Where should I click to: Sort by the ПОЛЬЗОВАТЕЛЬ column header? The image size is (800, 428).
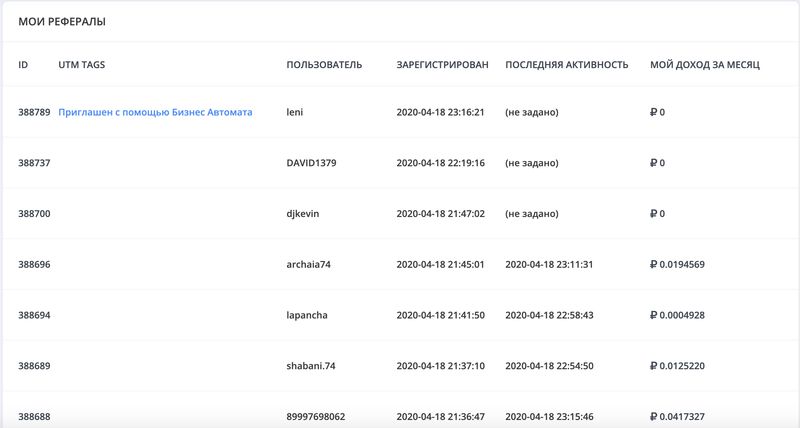click(x=324, y=65)
